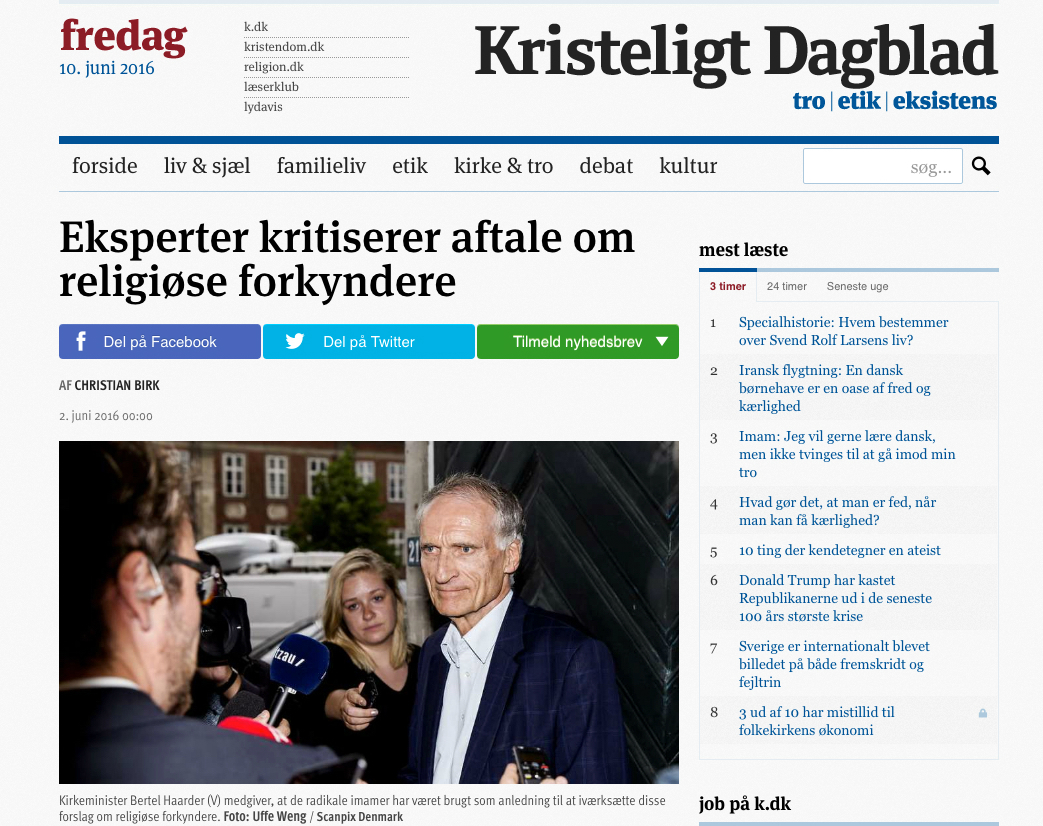The width and height of the screenshot is (1043, 826).
Task: Click the Bertel Haarder article photo
Action: (369, 612)
